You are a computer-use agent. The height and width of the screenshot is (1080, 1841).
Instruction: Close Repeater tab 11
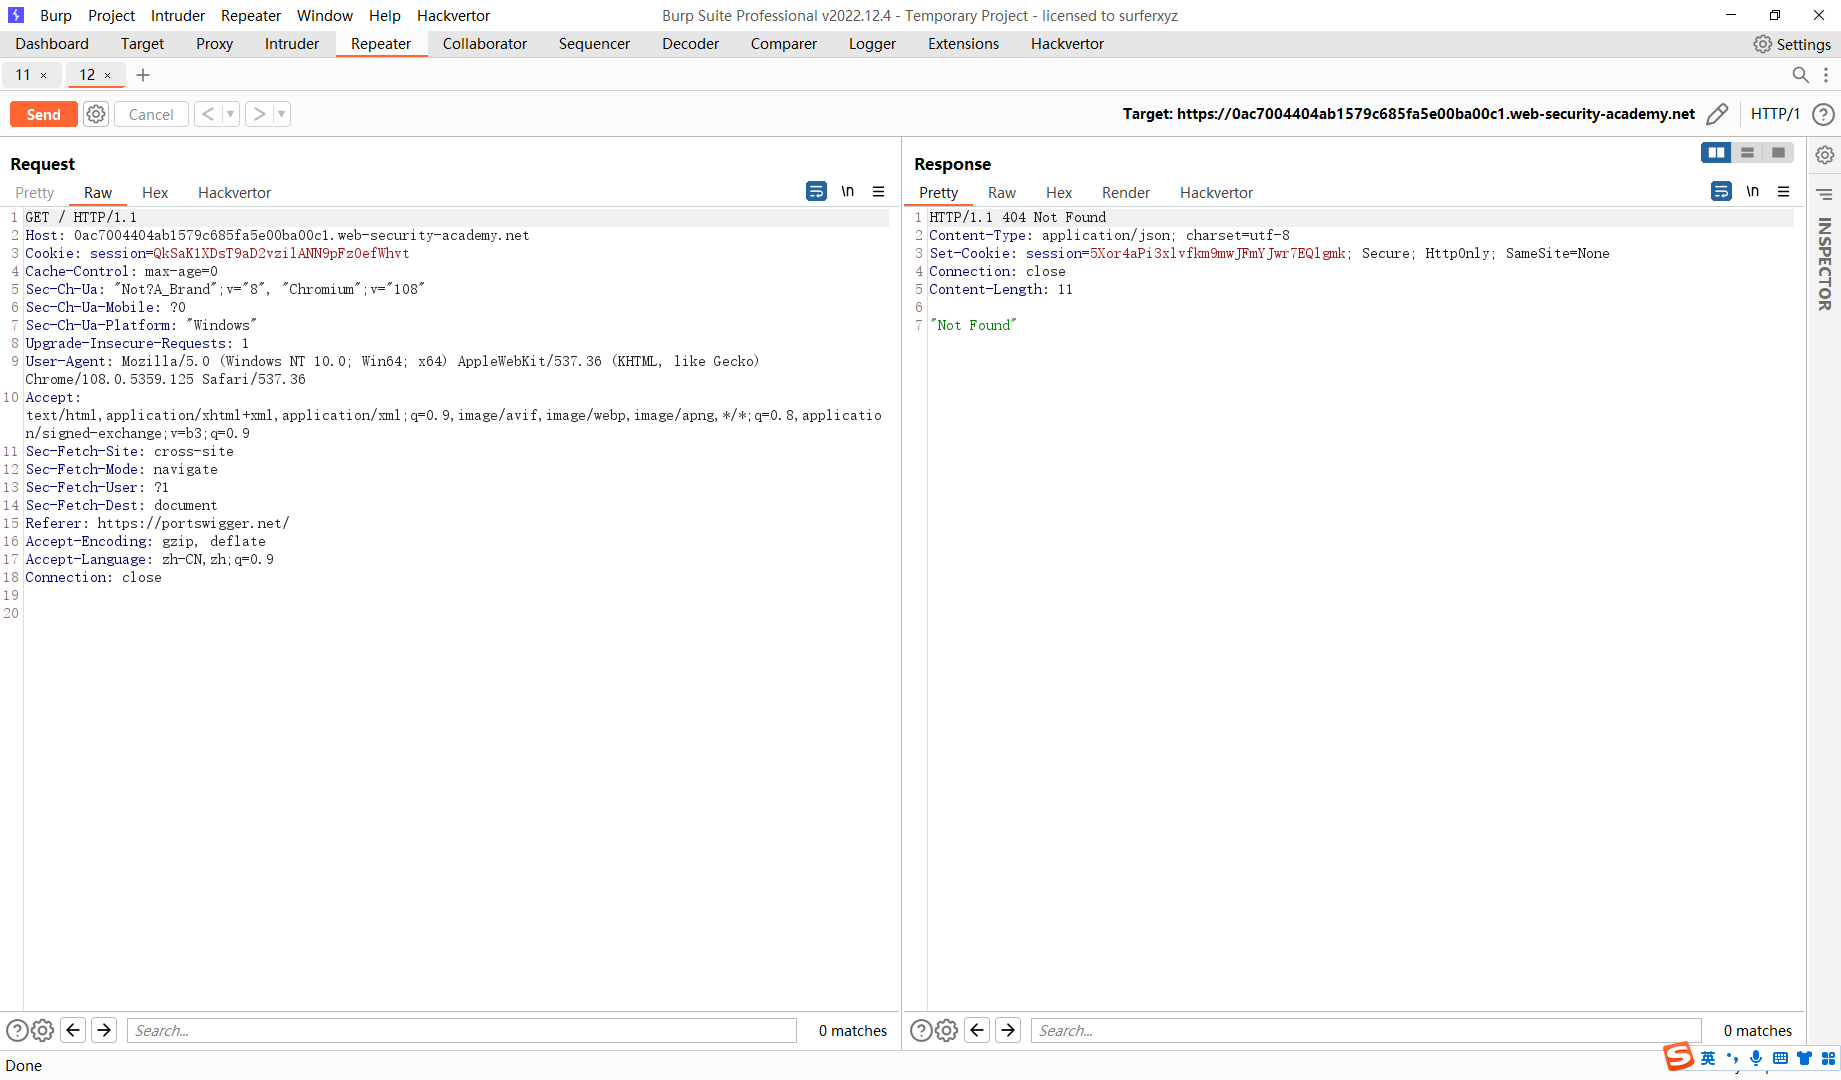[x=43, y=75]
